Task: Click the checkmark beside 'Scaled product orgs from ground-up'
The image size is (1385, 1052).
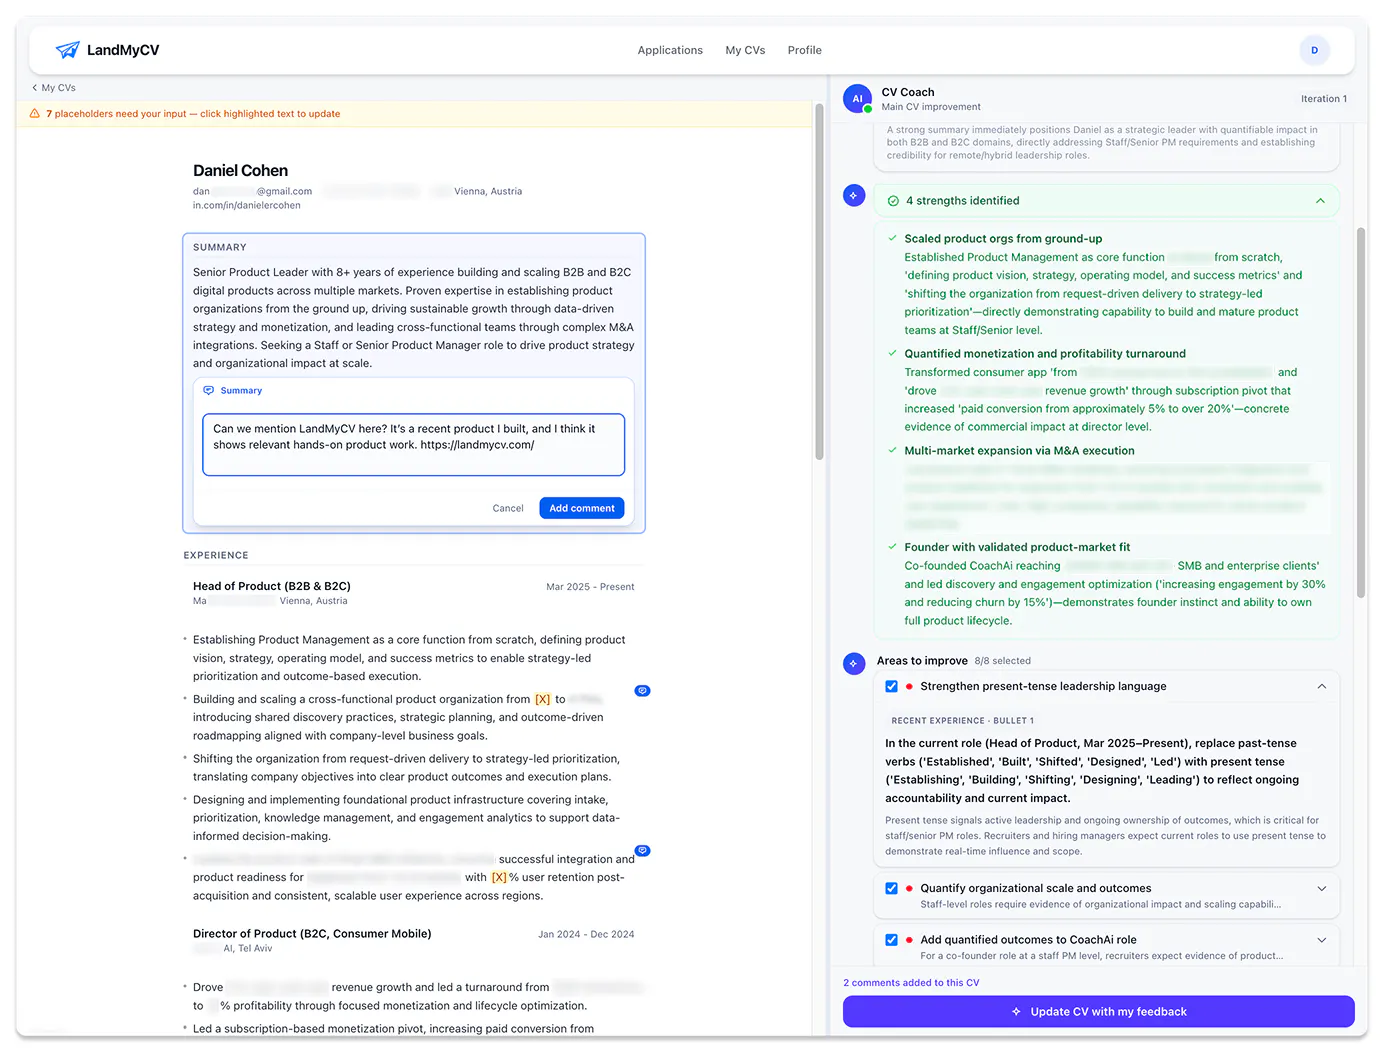Action: 892,238
